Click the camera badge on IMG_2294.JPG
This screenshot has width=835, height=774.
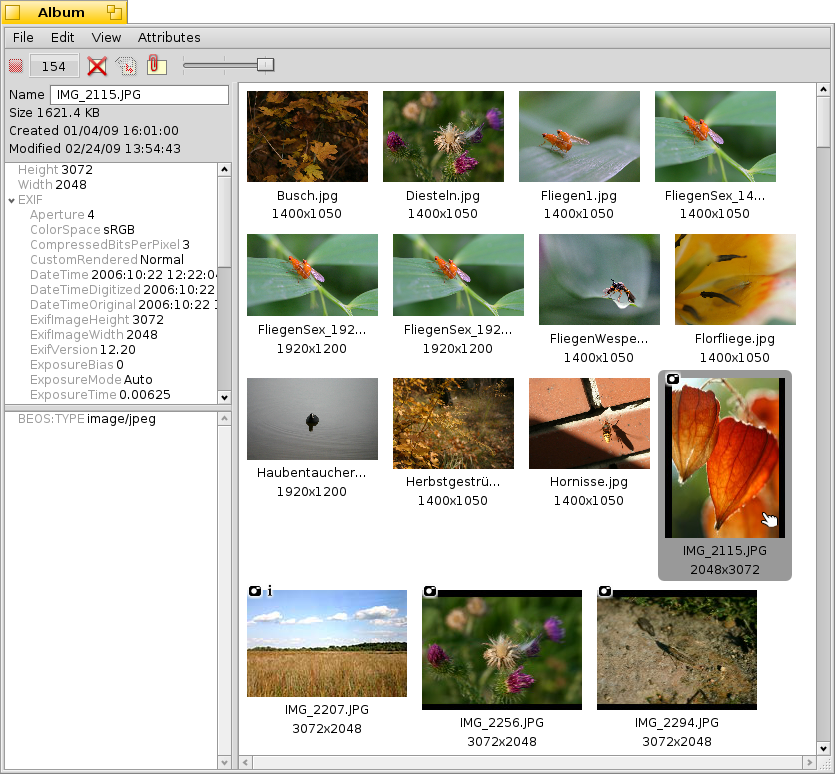(x=605, y=591)
